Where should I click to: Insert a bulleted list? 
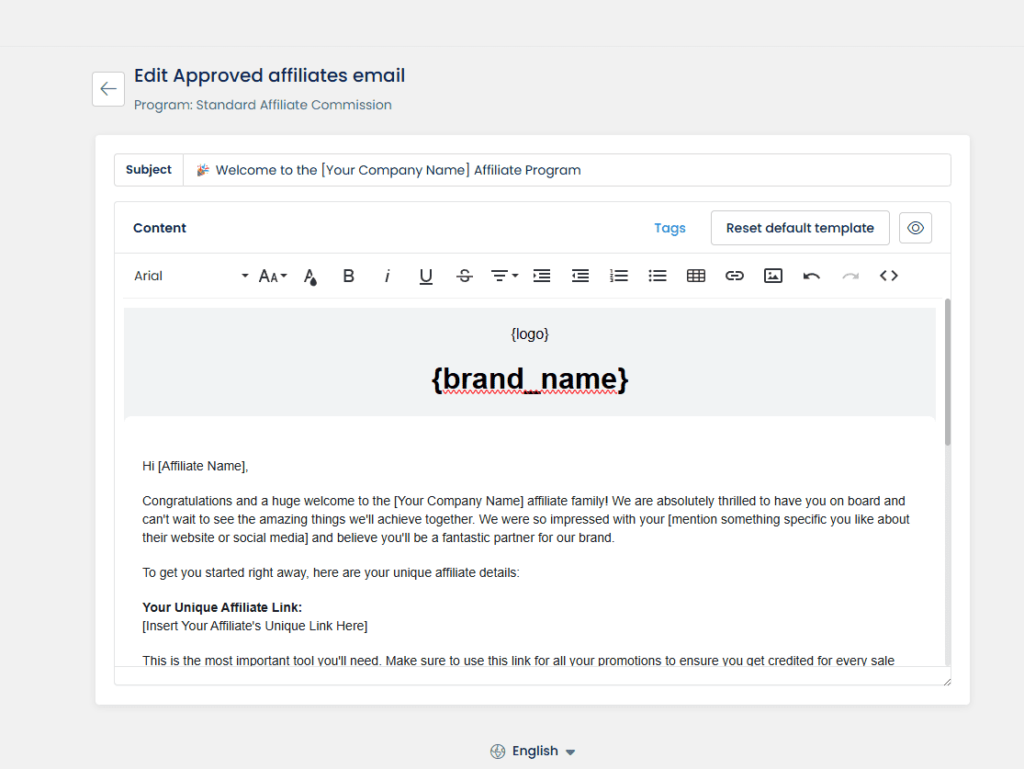(x=657, y=276)
